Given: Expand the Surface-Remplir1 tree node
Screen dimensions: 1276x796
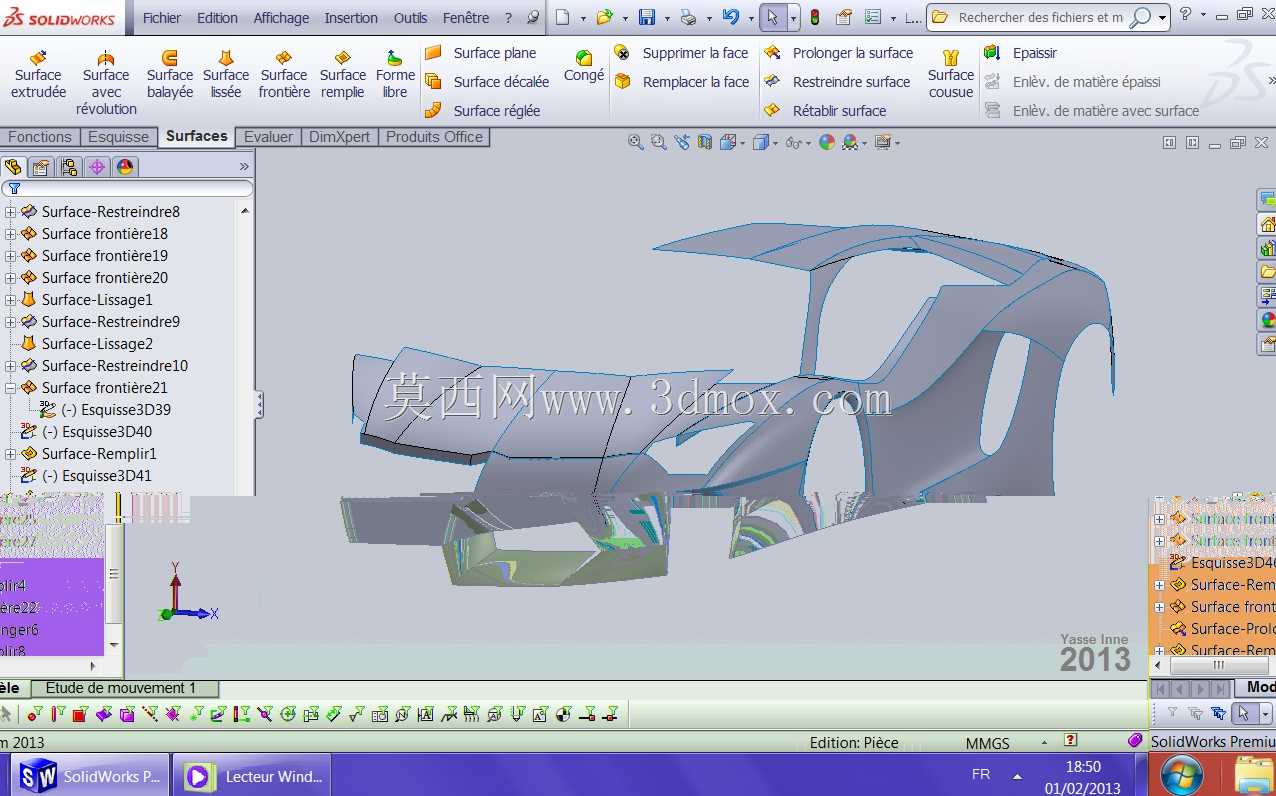Looking at the screenshot, I should pyautogui.click(x=11, y=454).
